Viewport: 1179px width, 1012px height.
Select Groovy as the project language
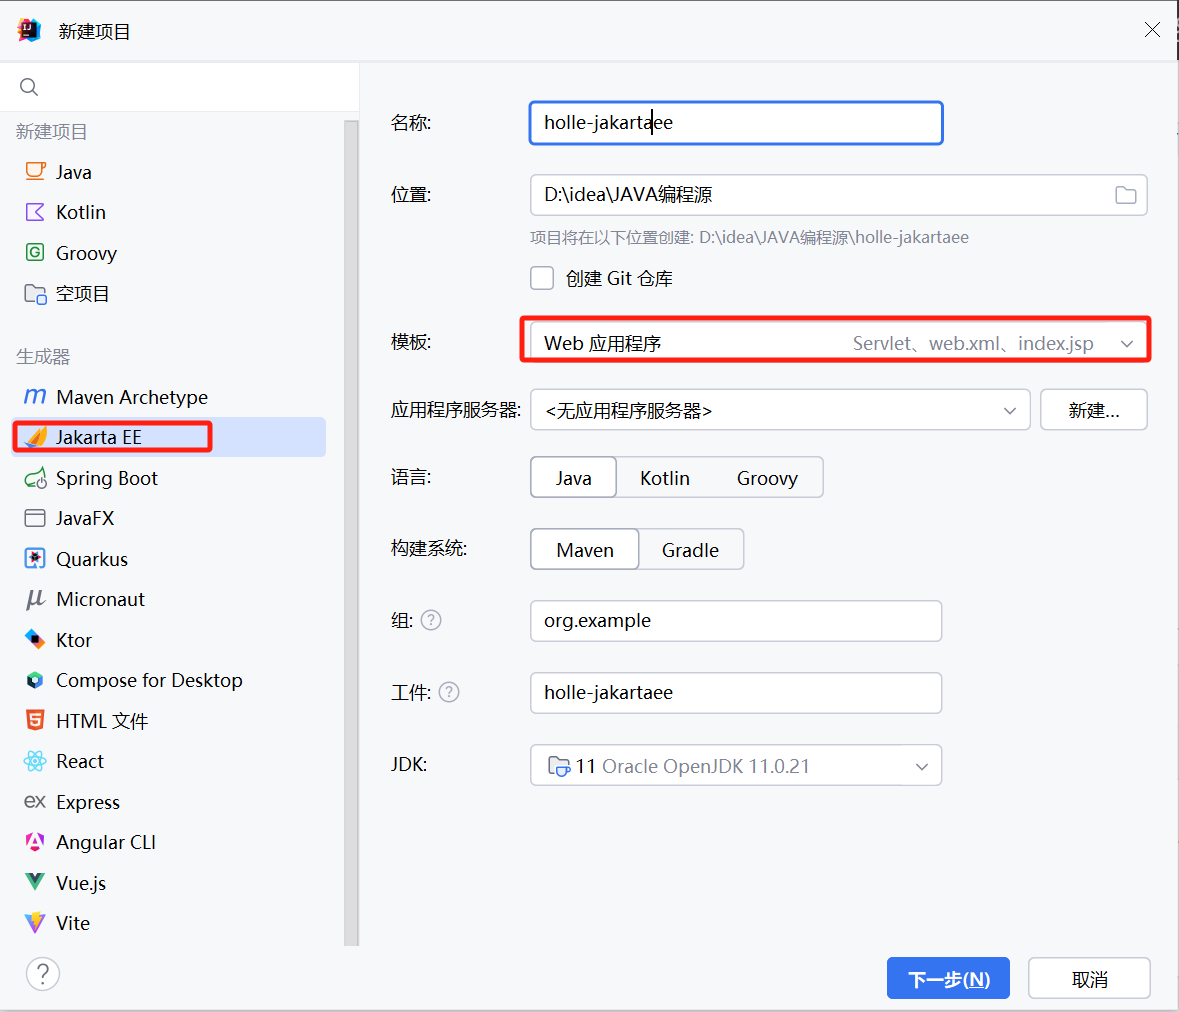767,478
